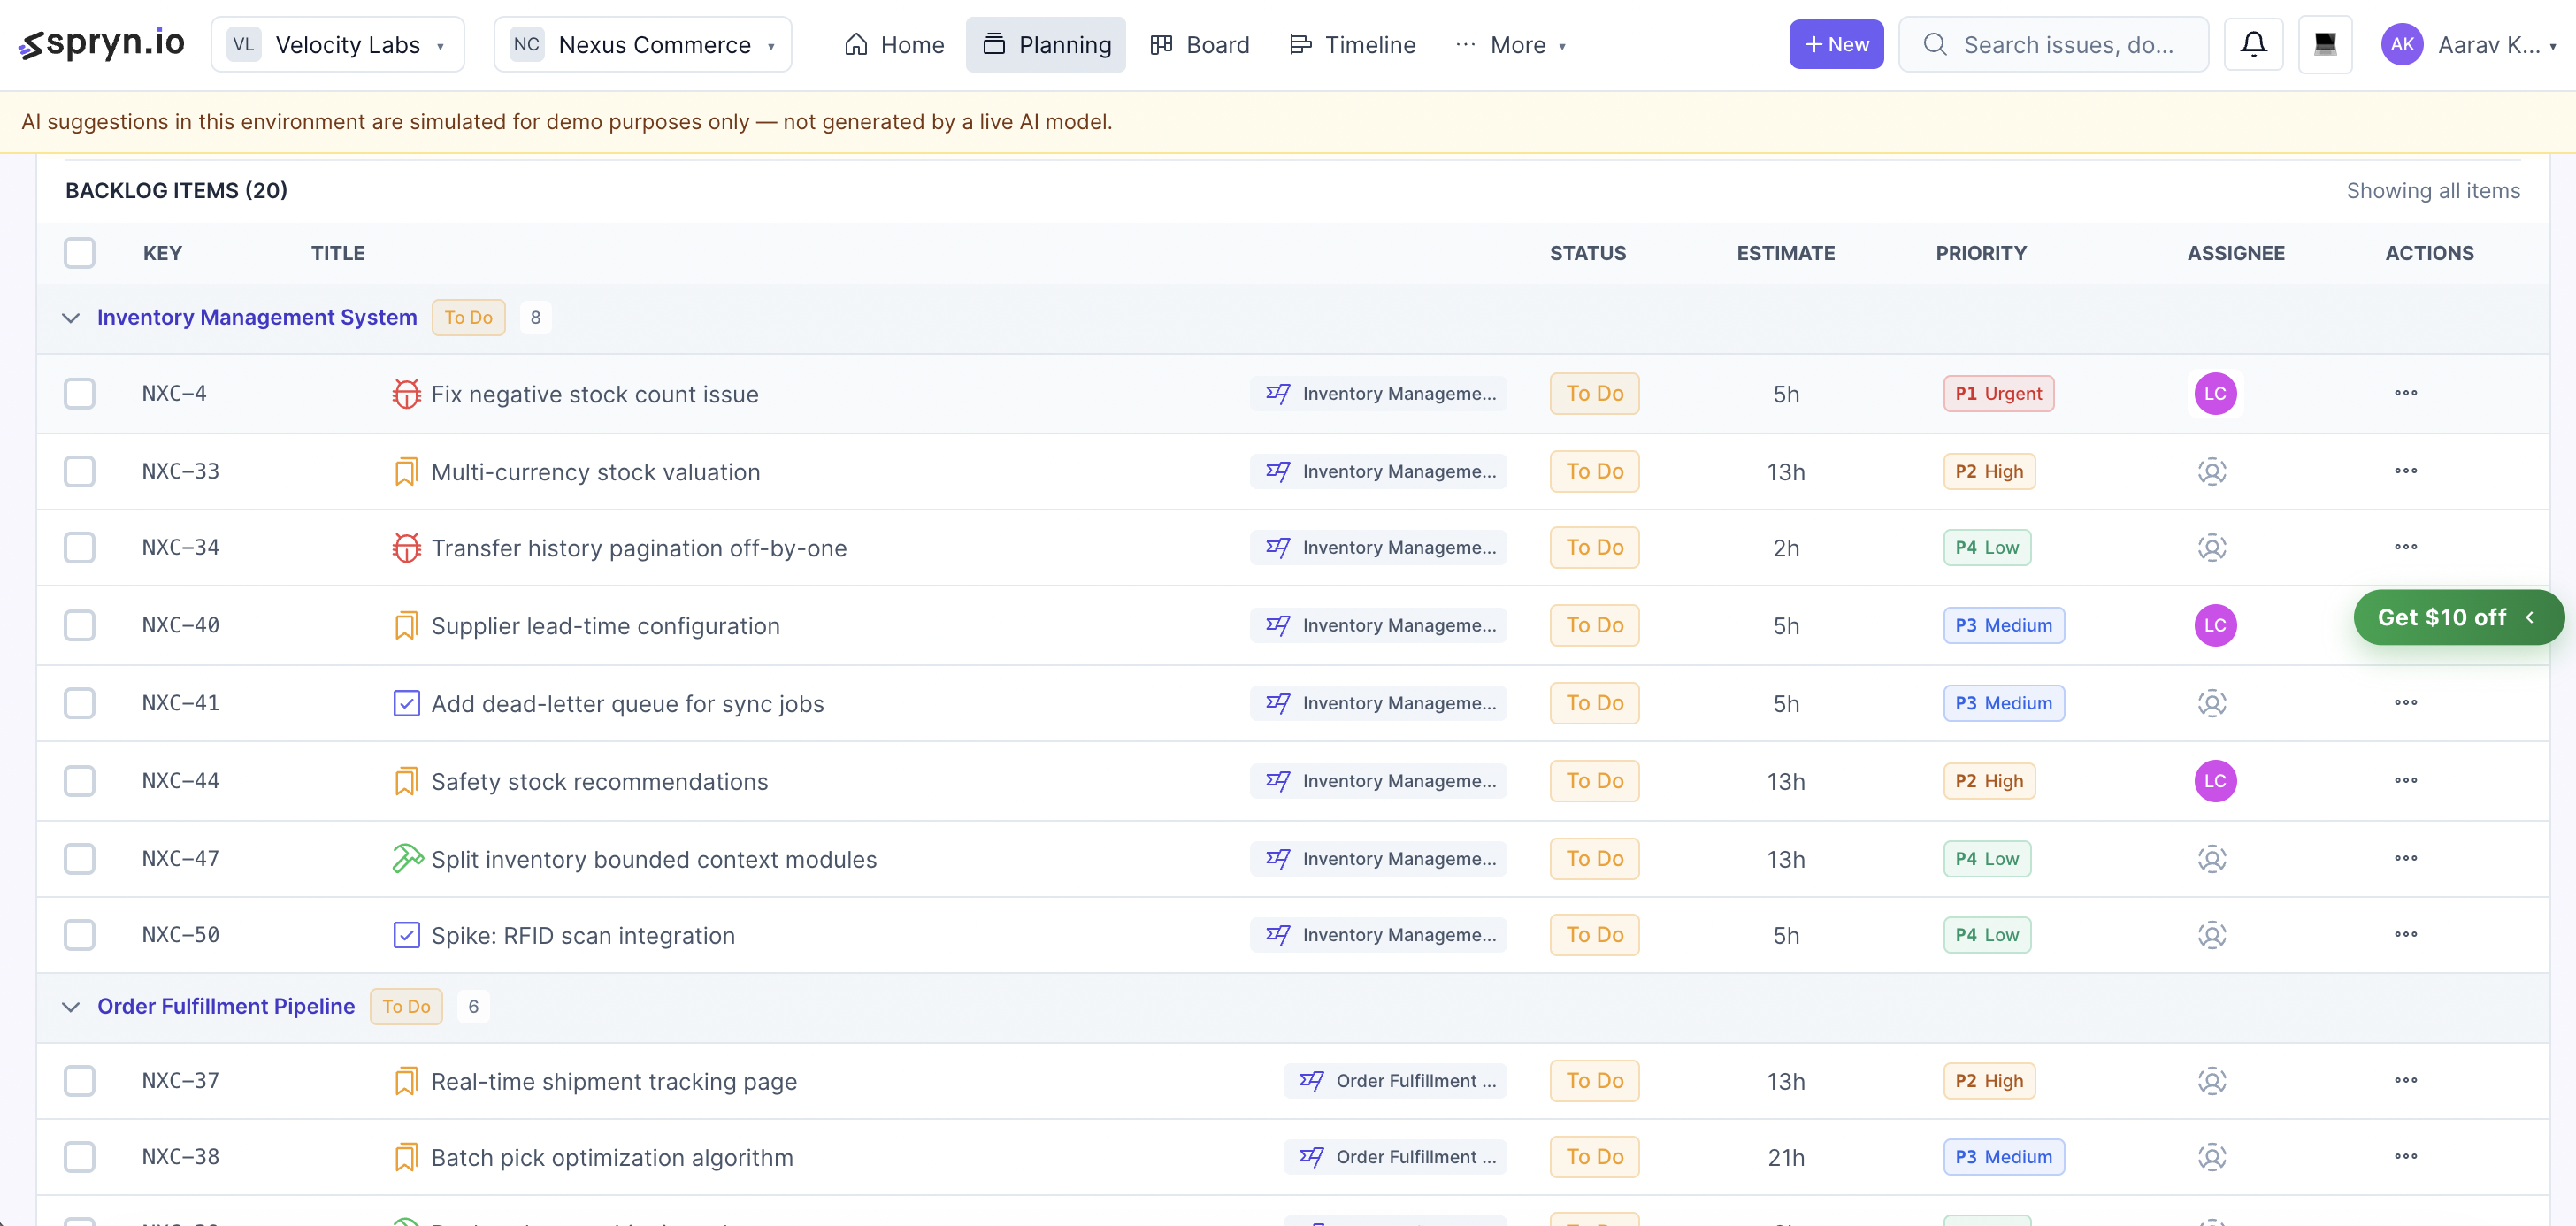Open actions ellipsis for NXC-4
Image resolution: width=2576 pixels, height=1226 pixels.
point(2405,393)
